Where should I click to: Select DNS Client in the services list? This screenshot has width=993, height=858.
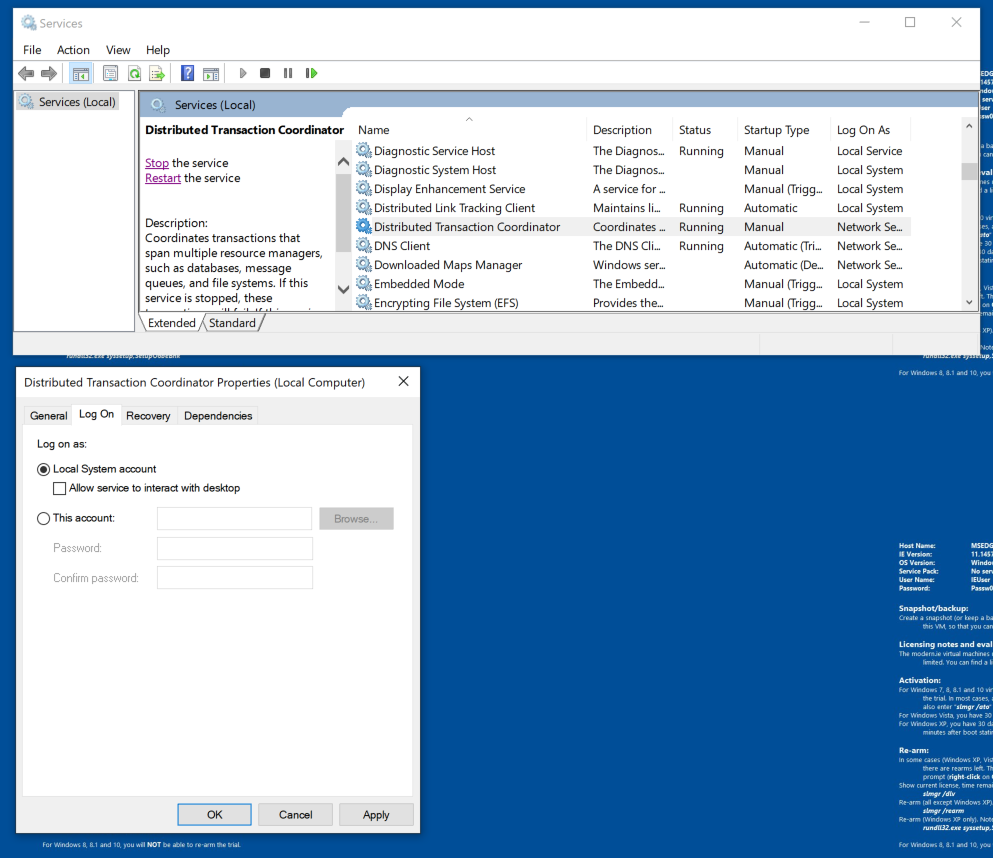coord(402,246)
